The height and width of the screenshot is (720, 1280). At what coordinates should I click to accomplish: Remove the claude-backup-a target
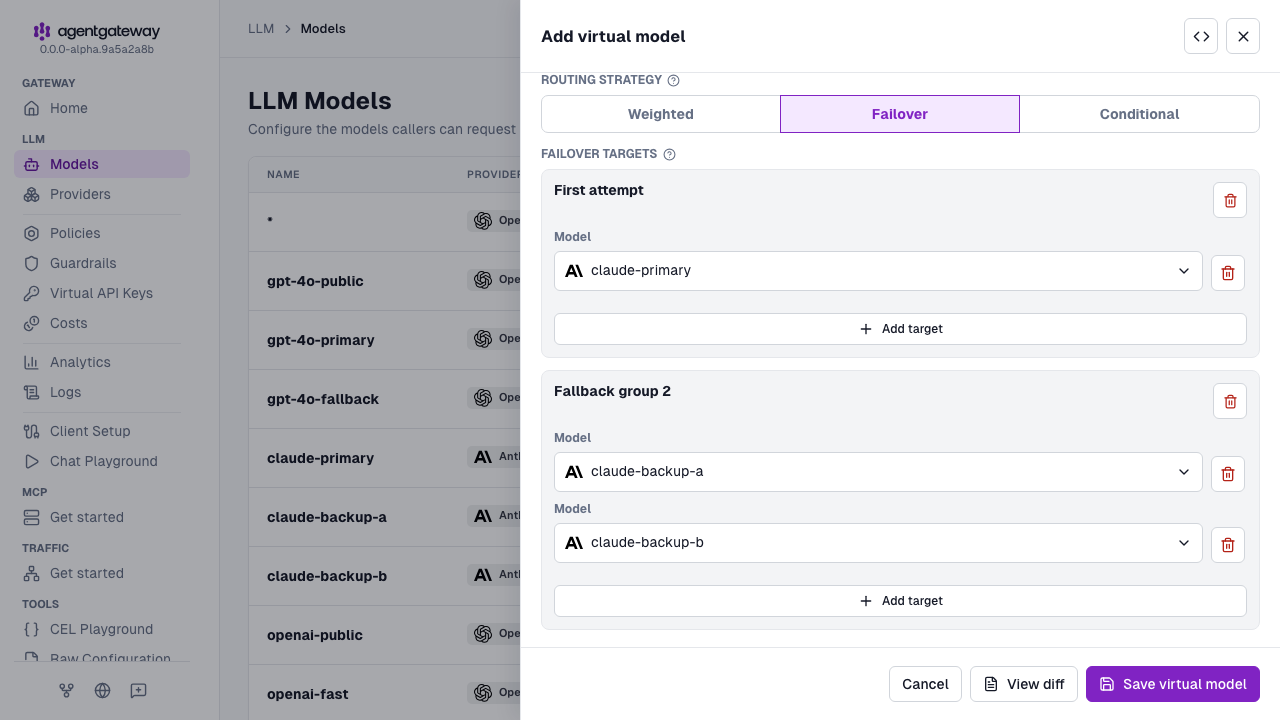click(1228, 474)
